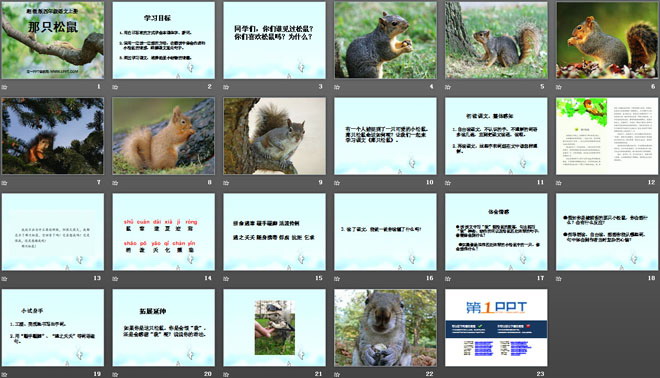Click animation star icon under slide 7
Viewport: 660px width, 378px height.
tap(5, 183)
